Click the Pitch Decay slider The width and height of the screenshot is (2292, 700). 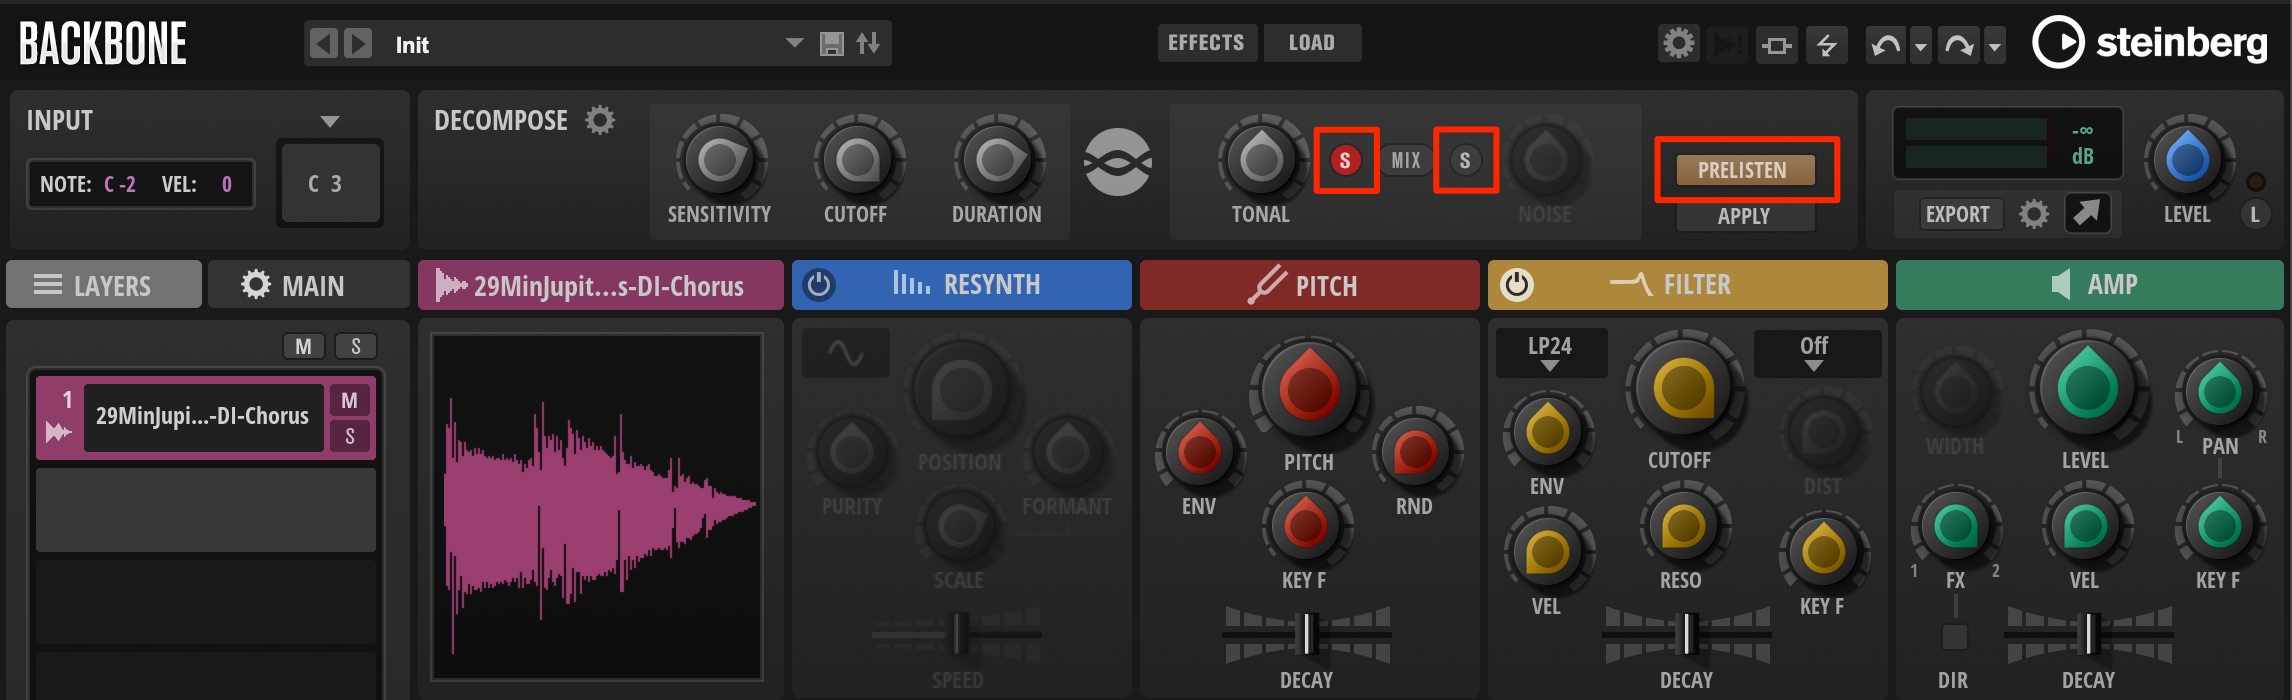pyautogui.click(x=1307, y=634)
